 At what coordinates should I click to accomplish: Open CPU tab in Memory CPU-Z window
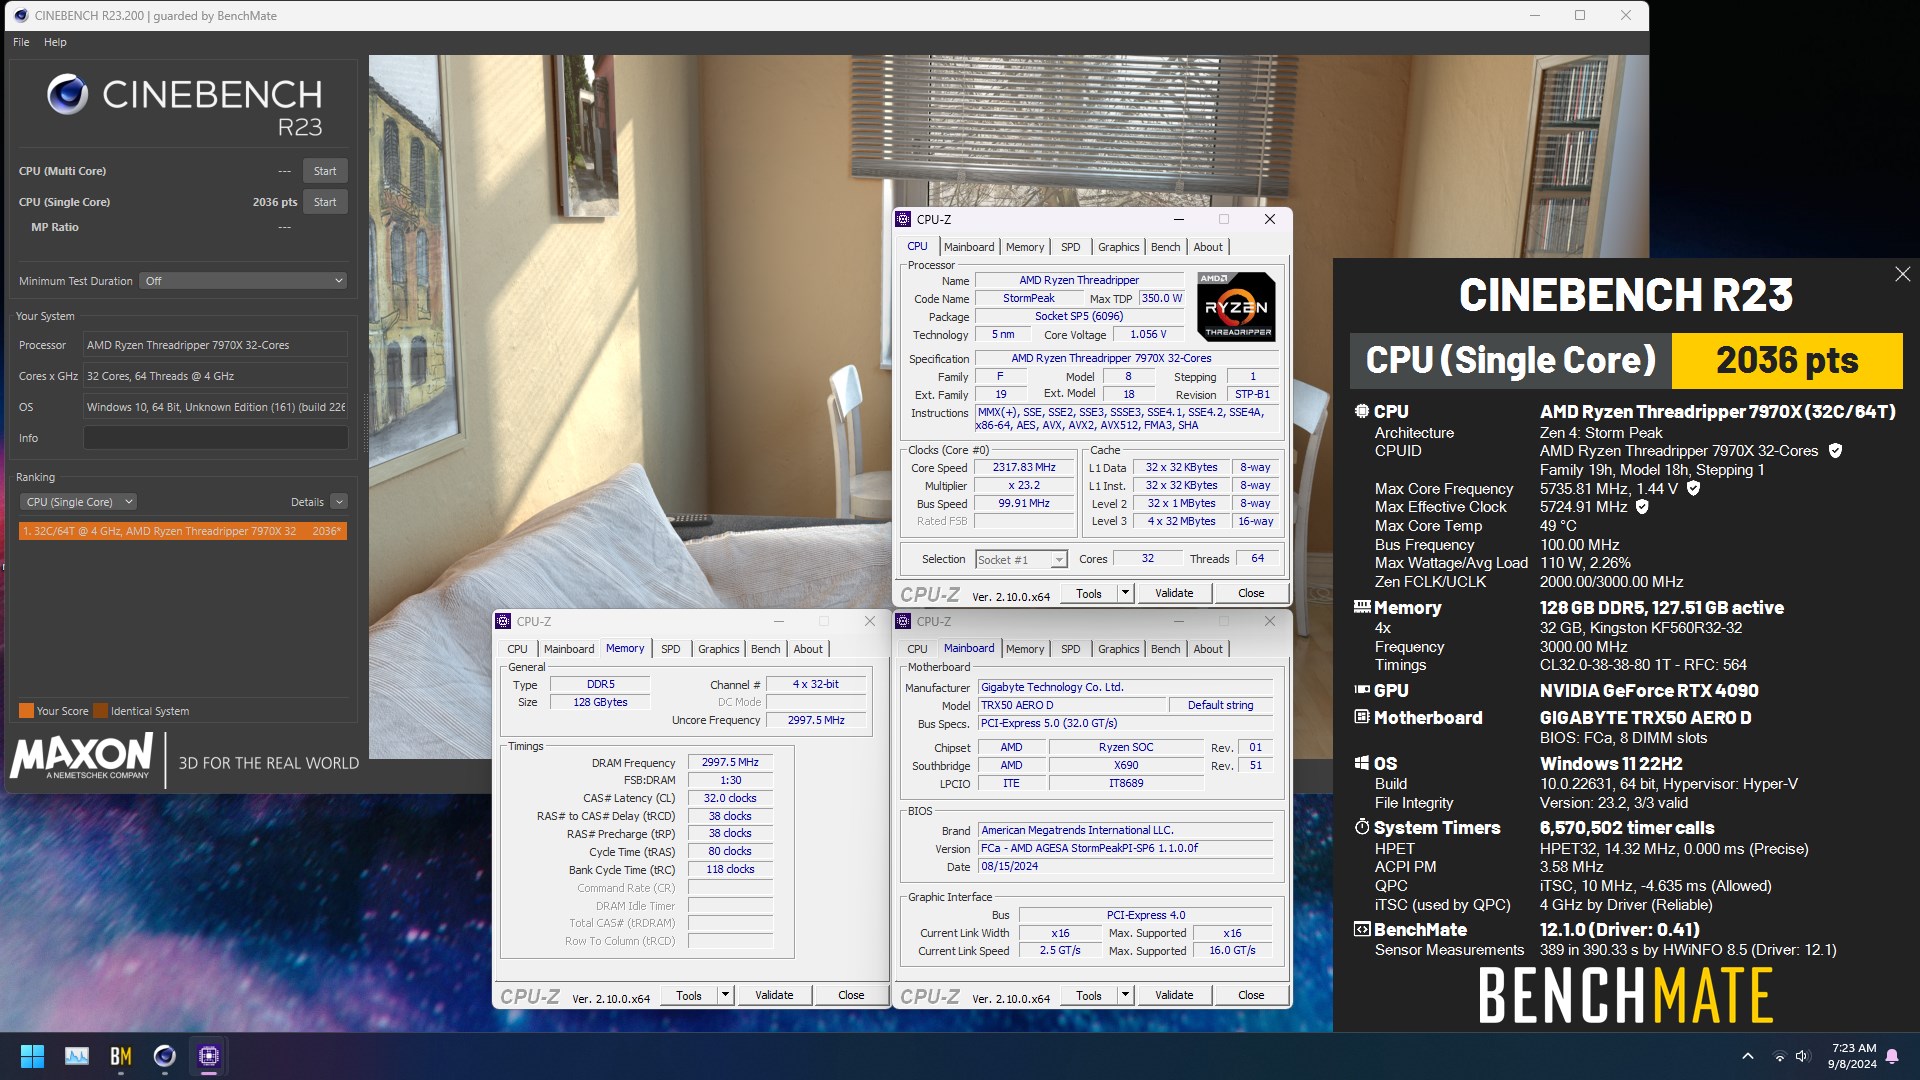click(517, 649)
